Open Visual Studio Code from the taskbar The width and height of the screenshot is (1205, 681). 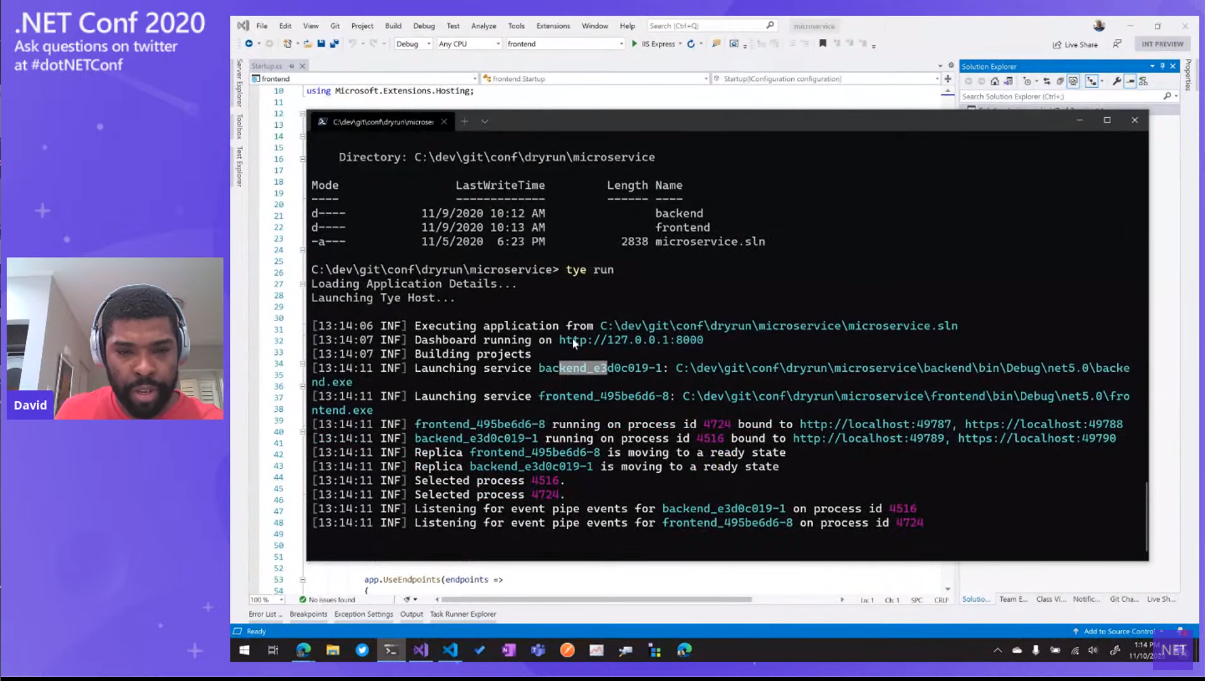click(450, 650)
